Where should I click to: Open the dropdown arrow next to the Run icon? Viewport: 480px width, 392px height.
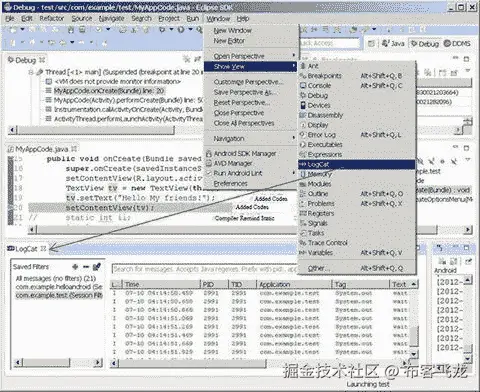click(190, 29)
